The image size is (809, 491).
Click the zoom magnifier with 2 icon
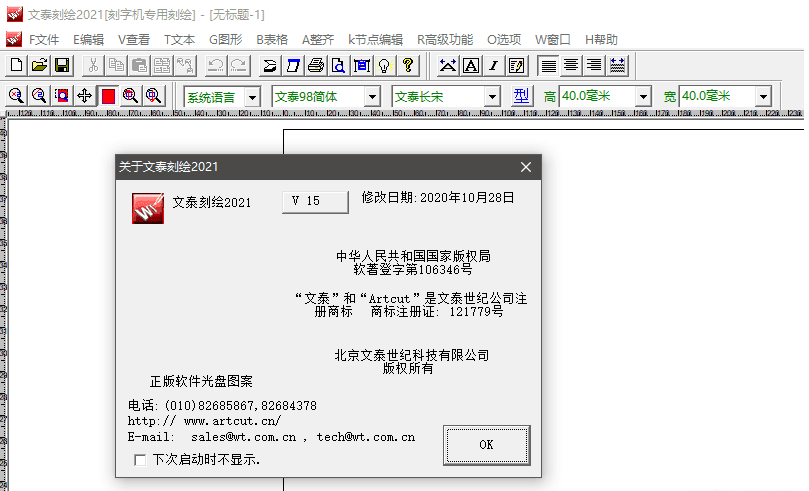click(39, 95)
